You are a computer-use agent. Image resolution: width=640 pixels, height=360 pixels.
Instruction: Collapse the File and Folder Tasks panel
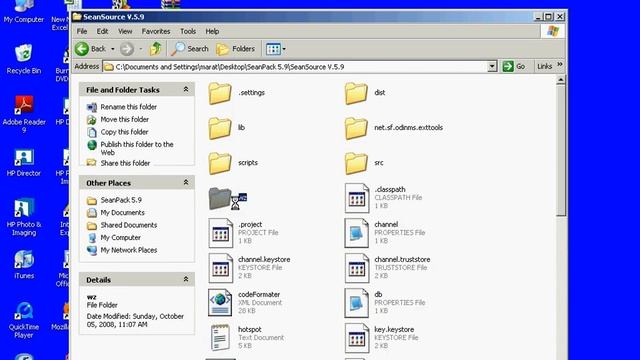(186, 89)
